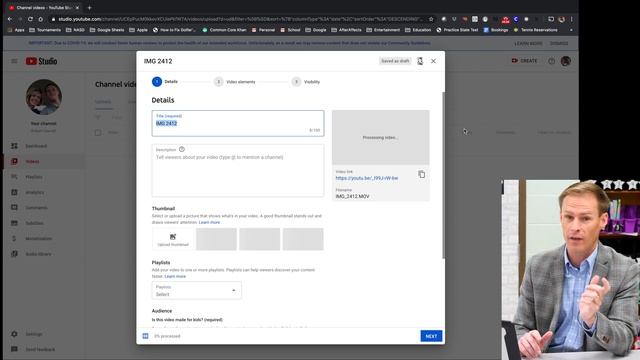The image size is (640, 360).
Task: Open a new browser tab
Action: pos(89,8)
